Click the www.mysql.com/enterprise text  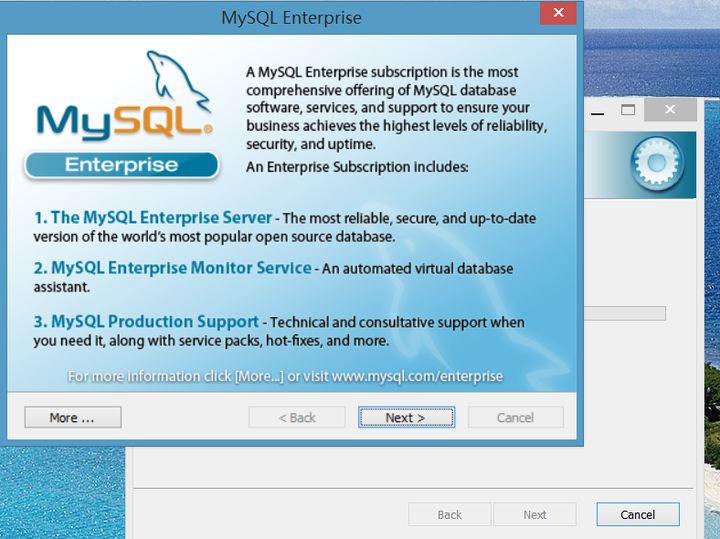click(417, 376)
